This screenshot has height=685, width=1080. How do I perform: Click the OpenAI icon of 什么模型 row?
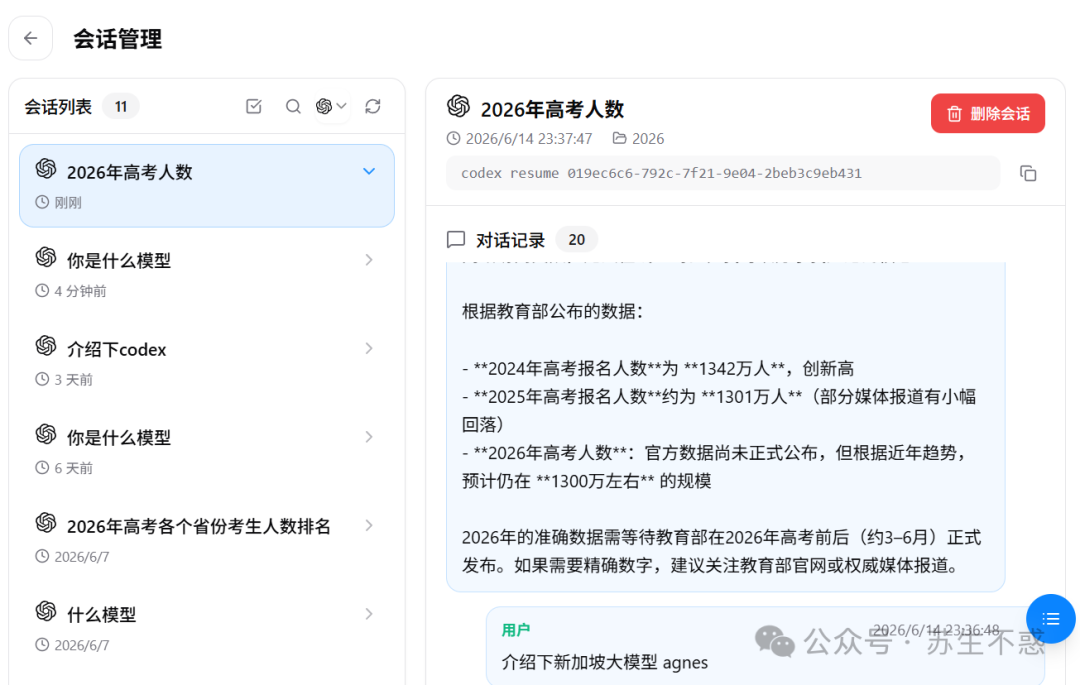pyautogui.click(x=46, y=611)
